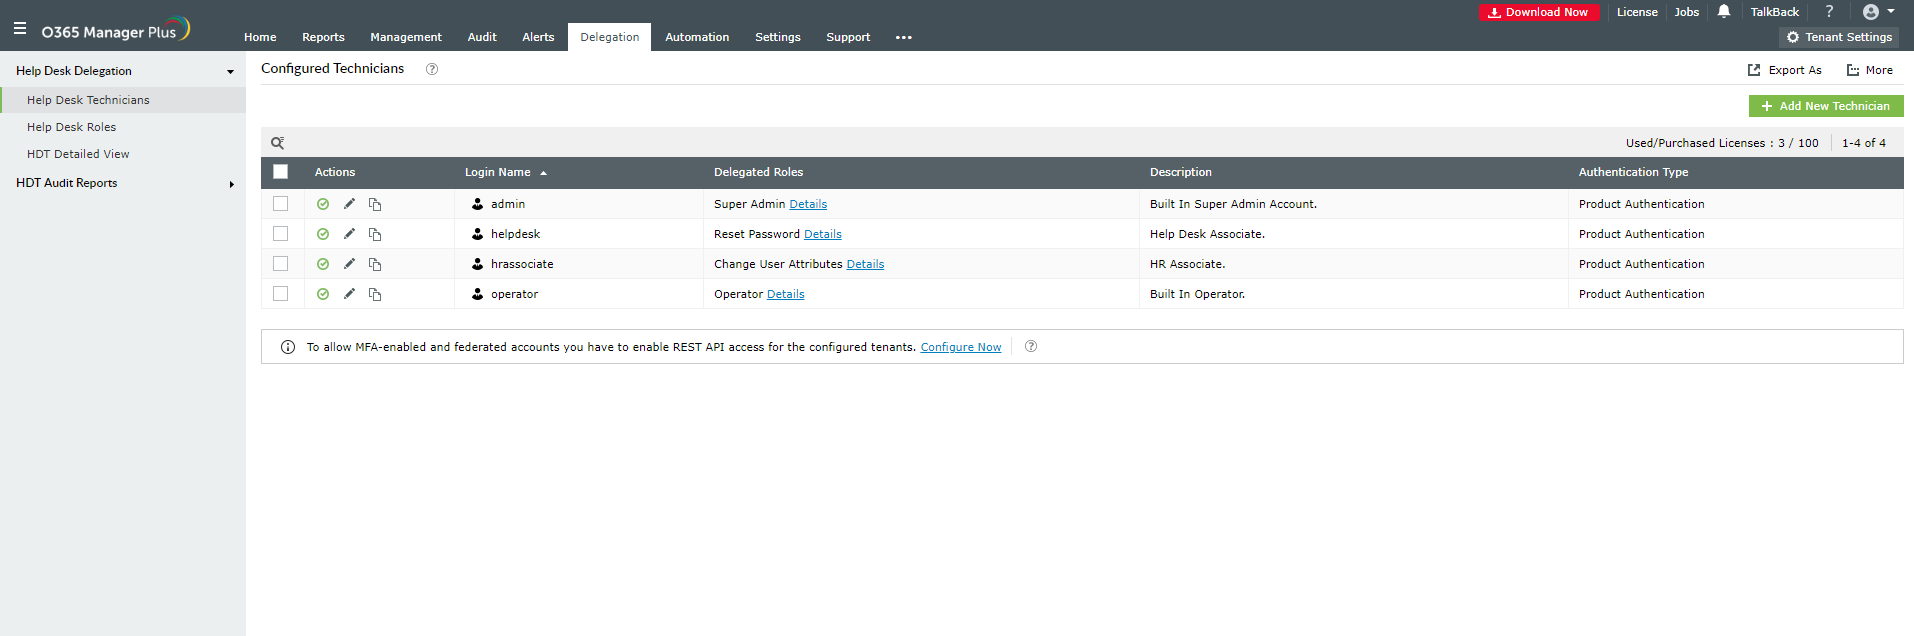This screenshot has height=636, width=1914.
Task: Open the notifications bell icon
Action: 1724,12
